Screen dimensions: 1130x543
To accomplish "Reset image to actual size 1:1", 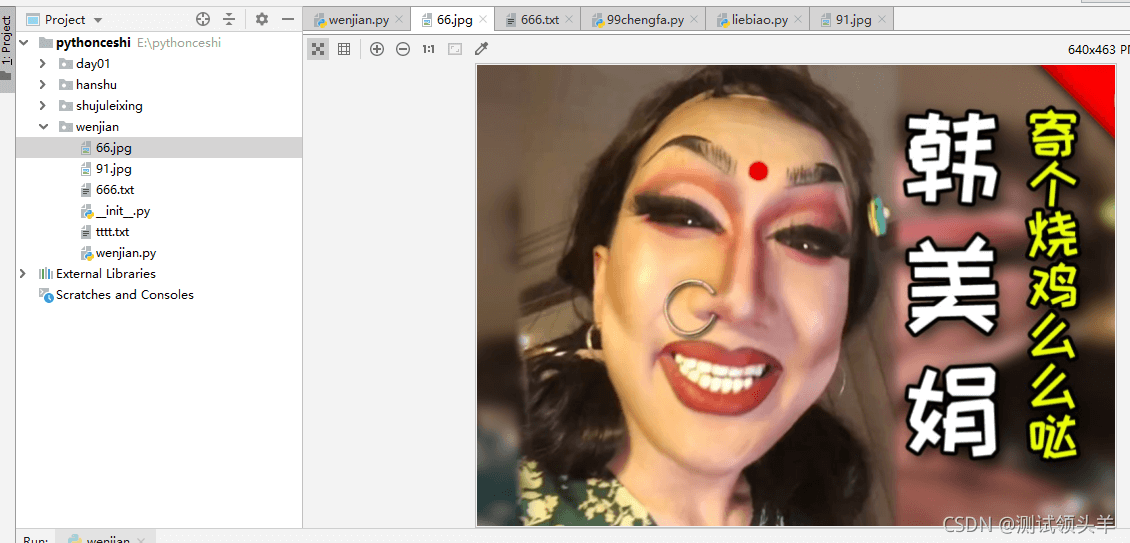I will click(429, 49).
